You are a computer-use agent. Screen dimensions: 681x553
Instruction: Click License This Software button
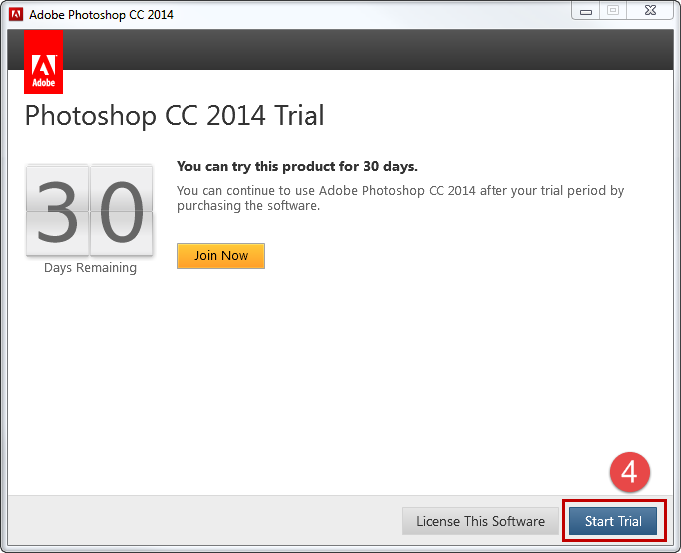(480, 521)
